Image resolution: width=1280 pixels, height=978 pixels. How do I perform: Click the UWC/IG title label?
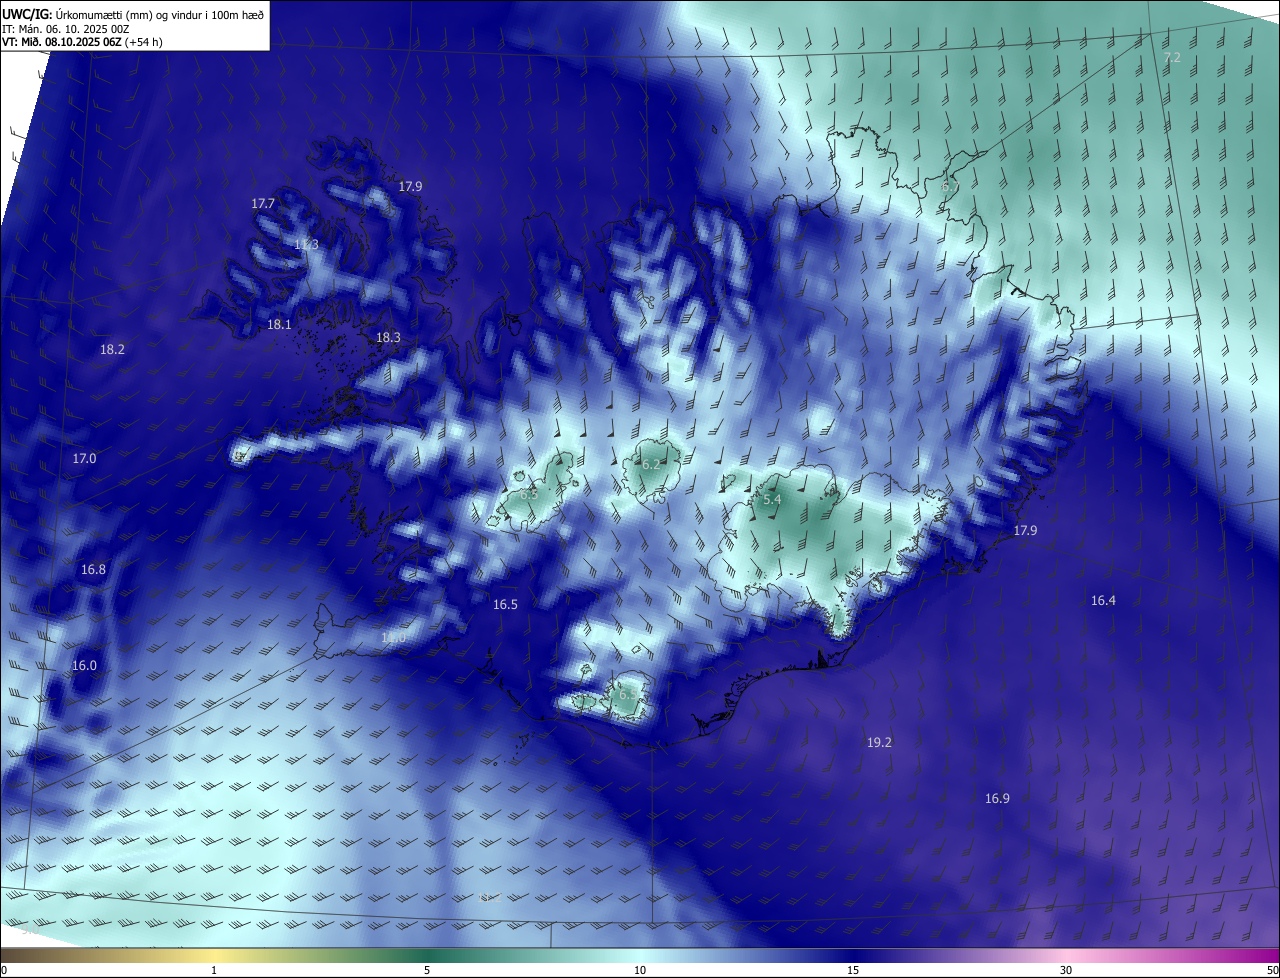point(27,14)
